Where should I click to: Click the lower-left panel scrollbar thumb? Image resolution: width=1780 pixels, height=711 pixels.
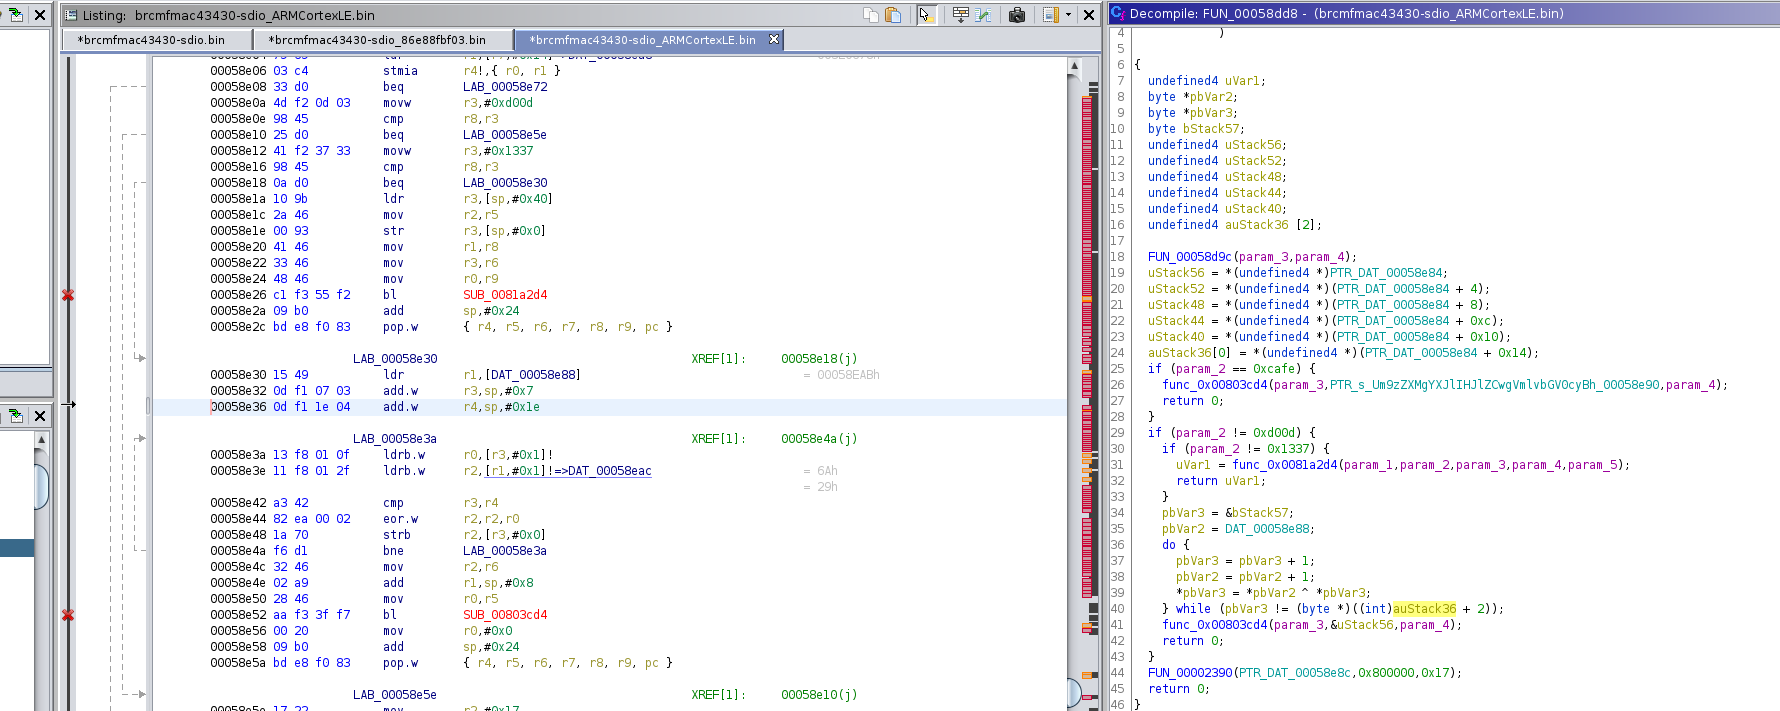point(41,486)
